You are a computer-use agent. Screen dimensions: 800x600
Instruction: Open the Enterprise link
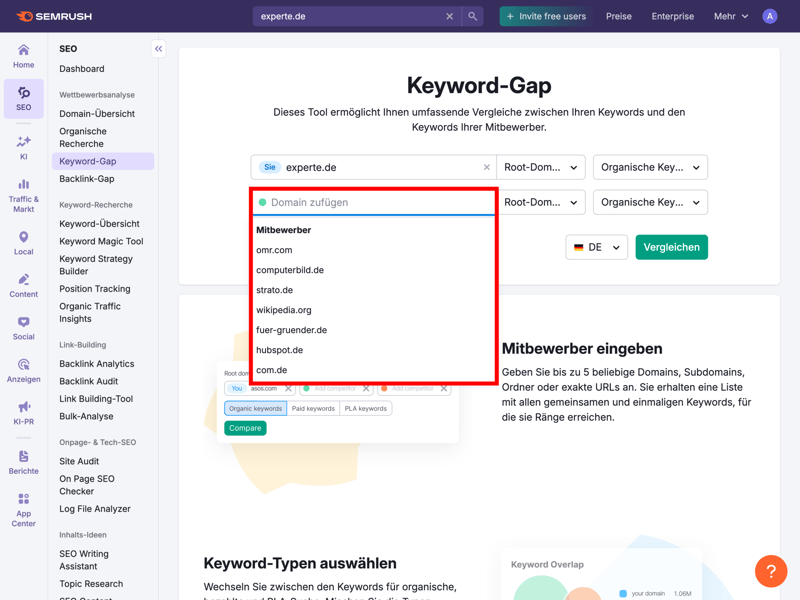tap(672, 16)
